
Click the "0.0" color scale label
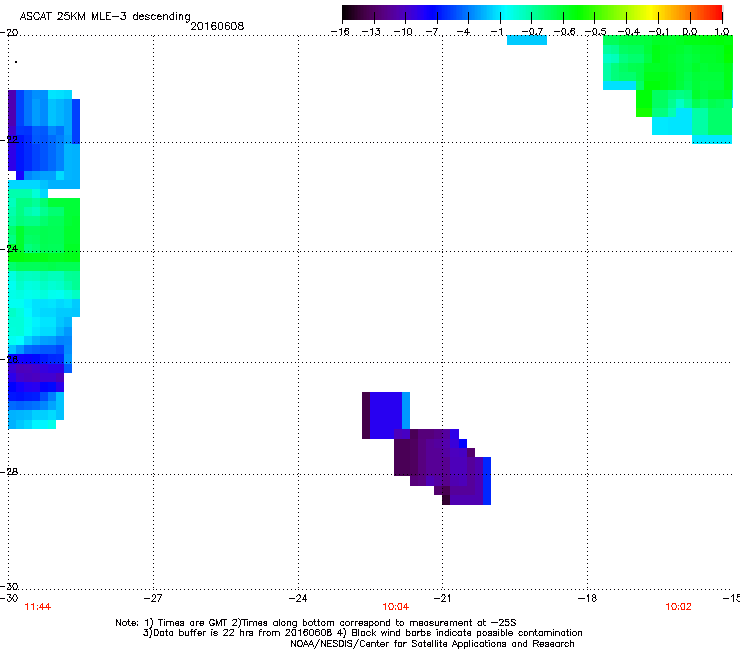(x=690, y=32)
